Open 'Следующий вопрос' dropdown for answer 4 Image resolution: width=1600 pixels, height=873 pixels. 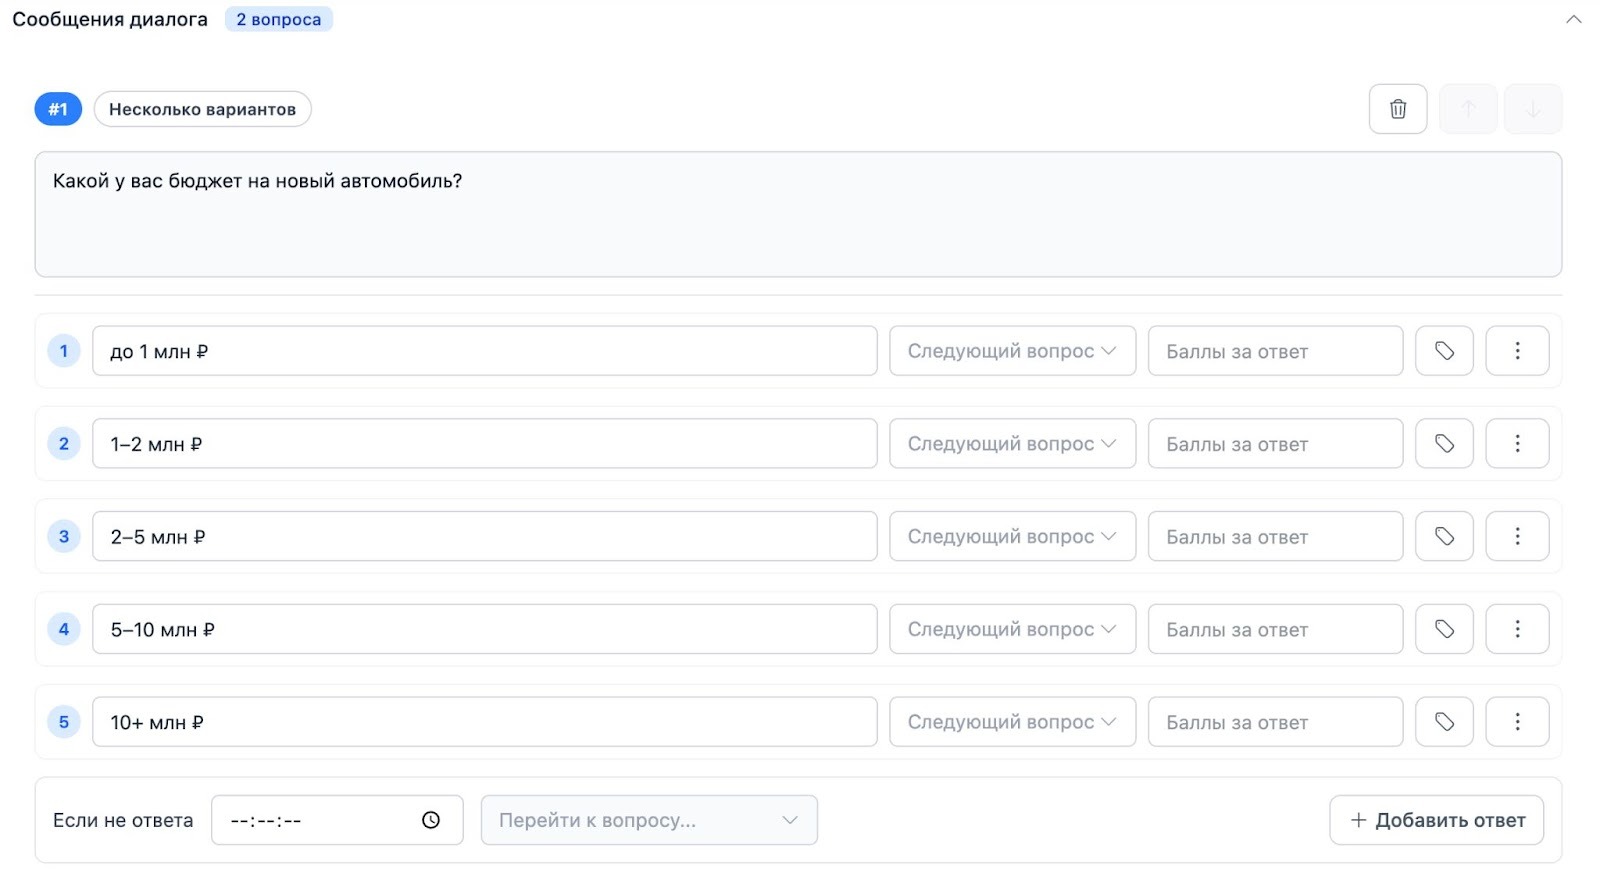1012,629
